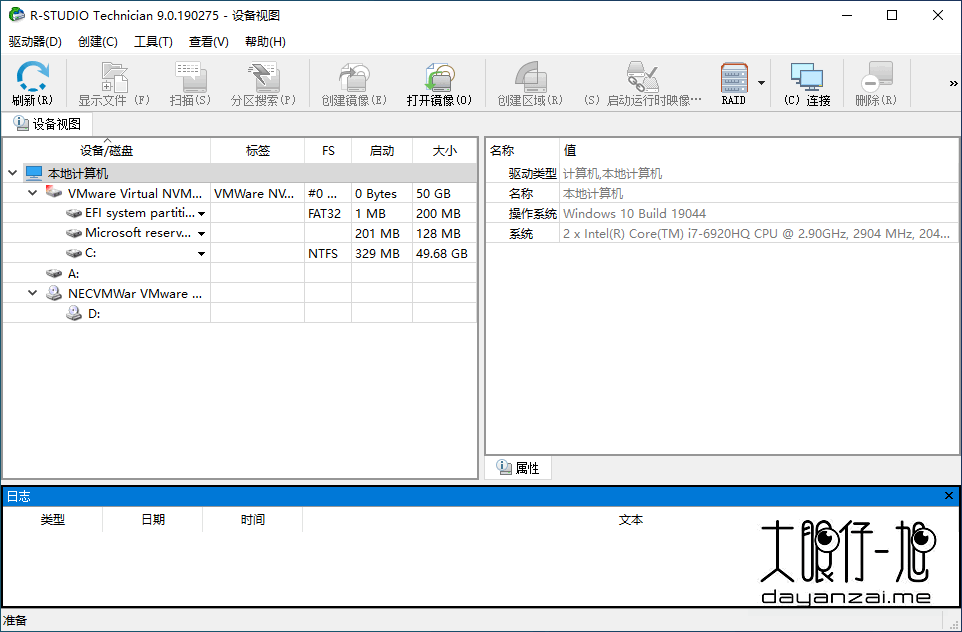This screenshot has width=962, height=632.
Task: Collapse the 本地计算机 tree node
Action: 12,174
